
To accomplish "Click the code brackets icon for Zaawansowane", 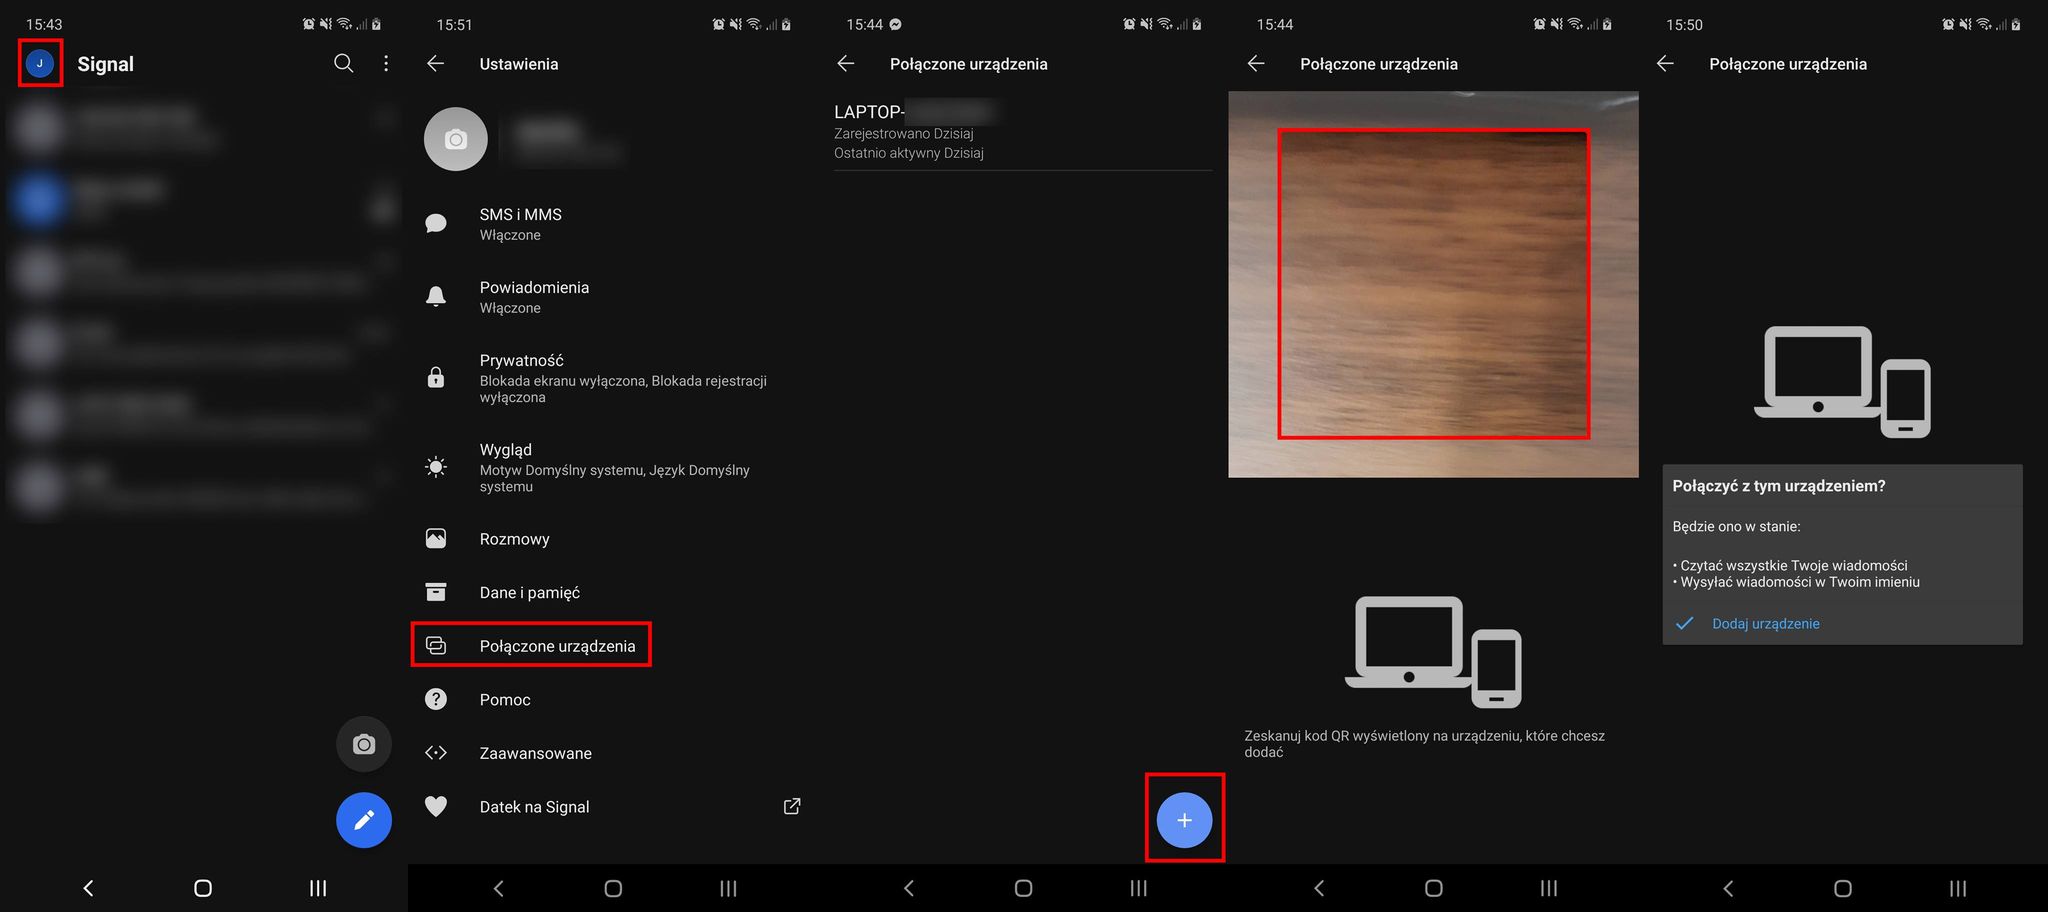I will [x=436, y=753].
